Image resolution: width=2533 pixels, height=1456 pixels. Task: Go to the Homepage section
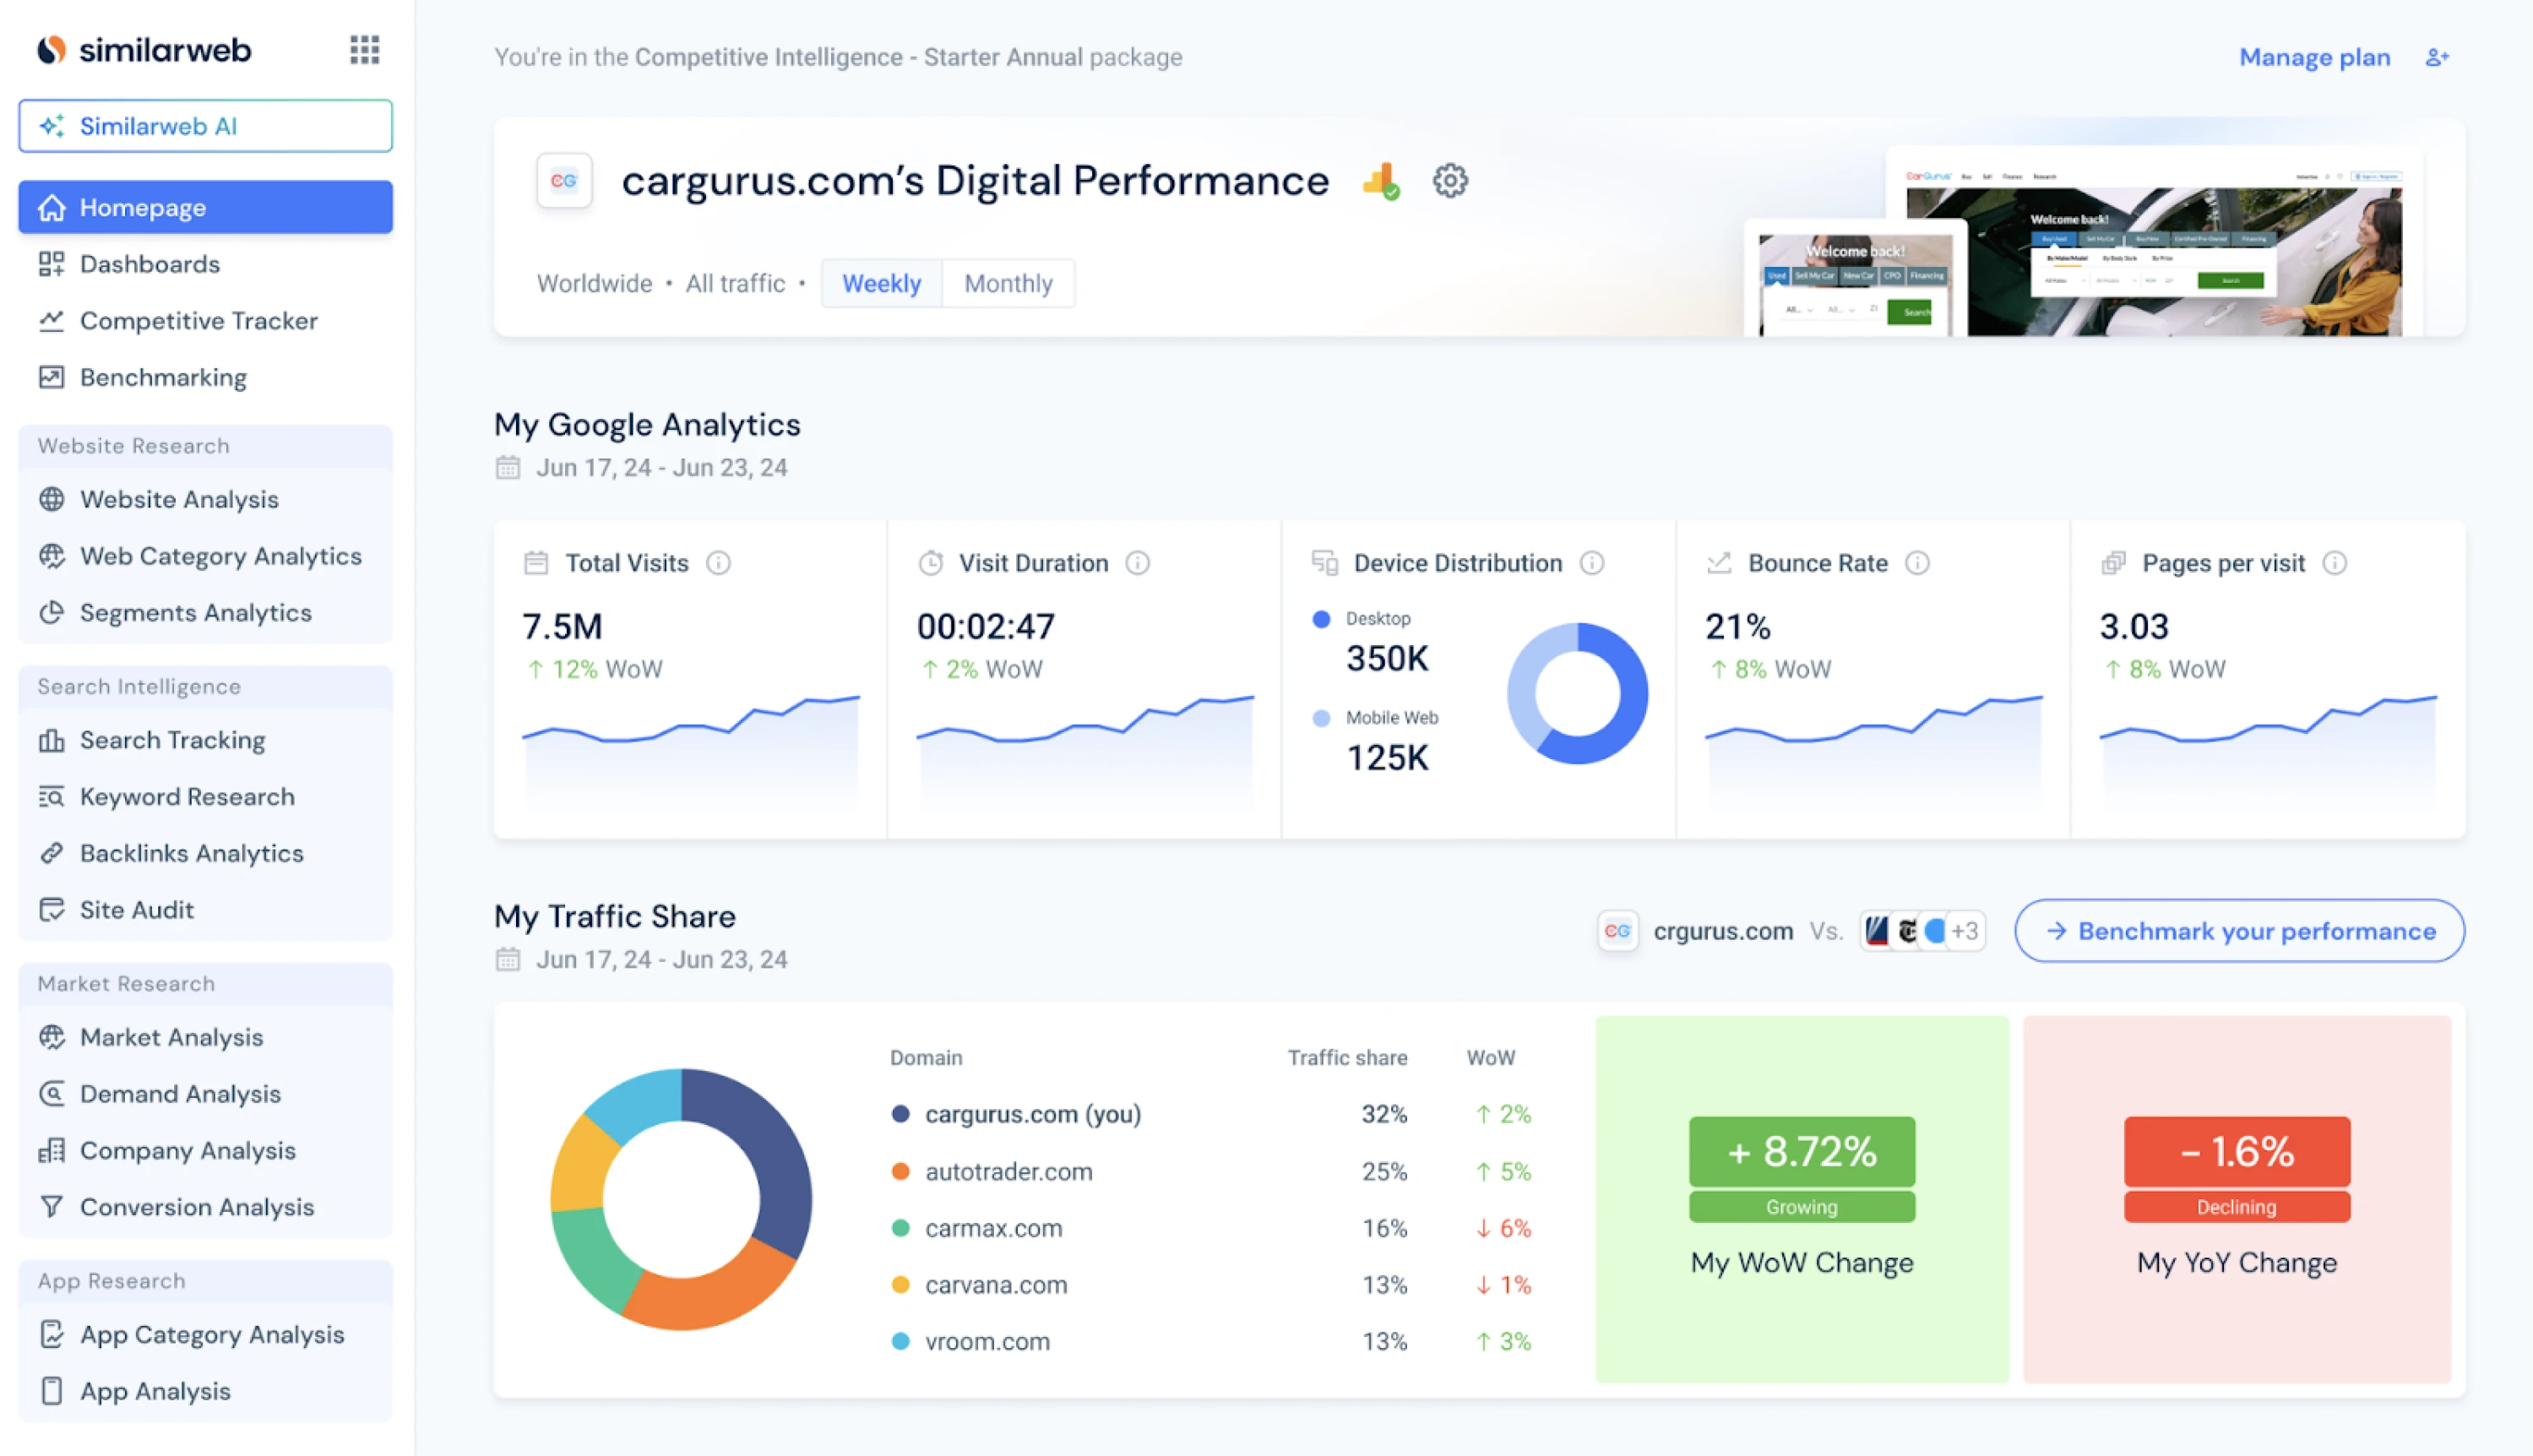[x=143, y=207]
